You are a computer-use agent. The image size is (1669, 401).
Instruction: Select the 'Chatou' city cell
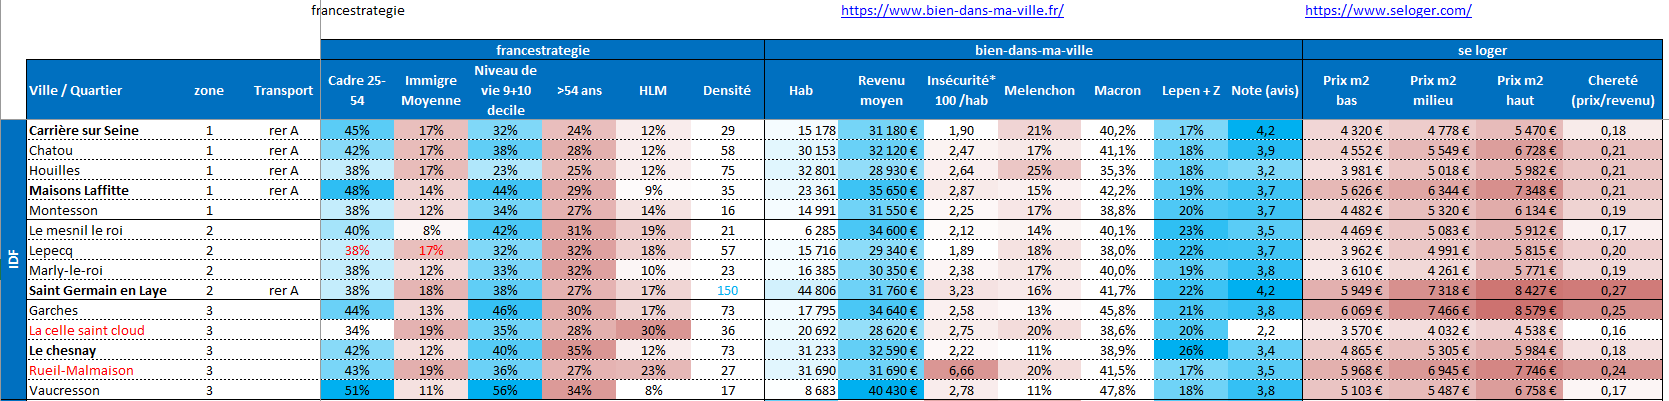pos(102,150)
